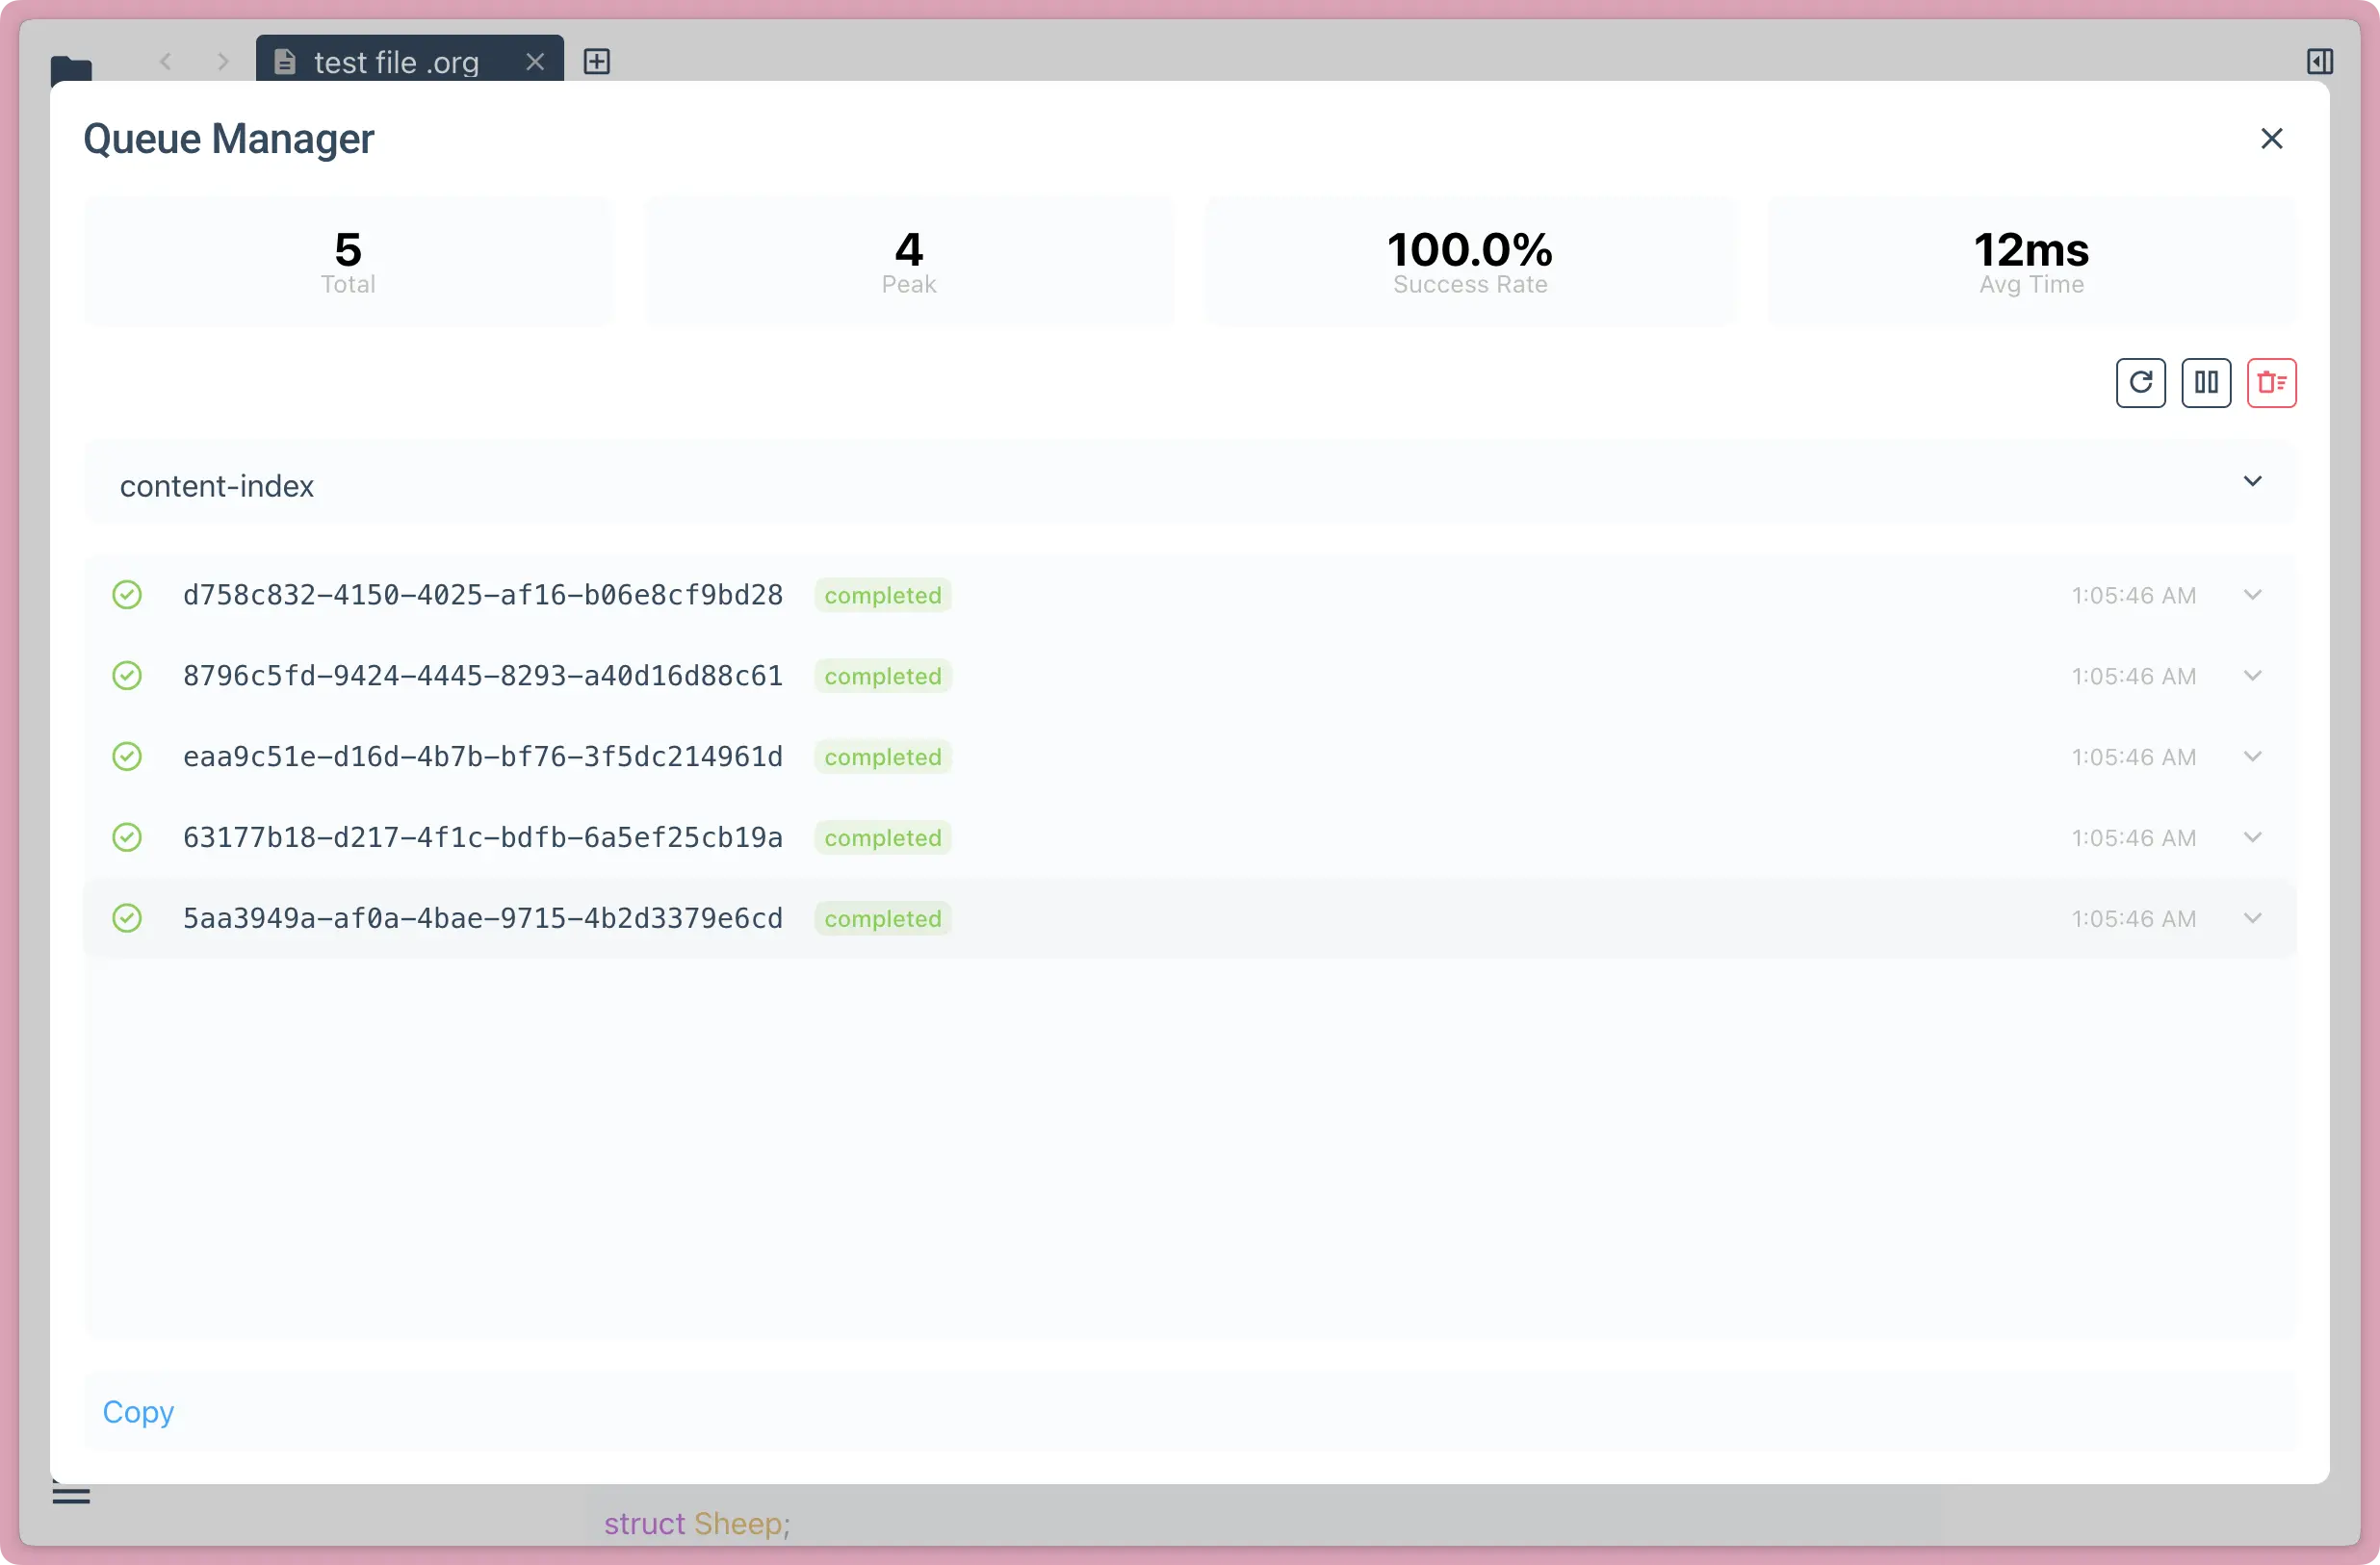
Task: Navigate forward using the right arrow
Action: (222, 62)
